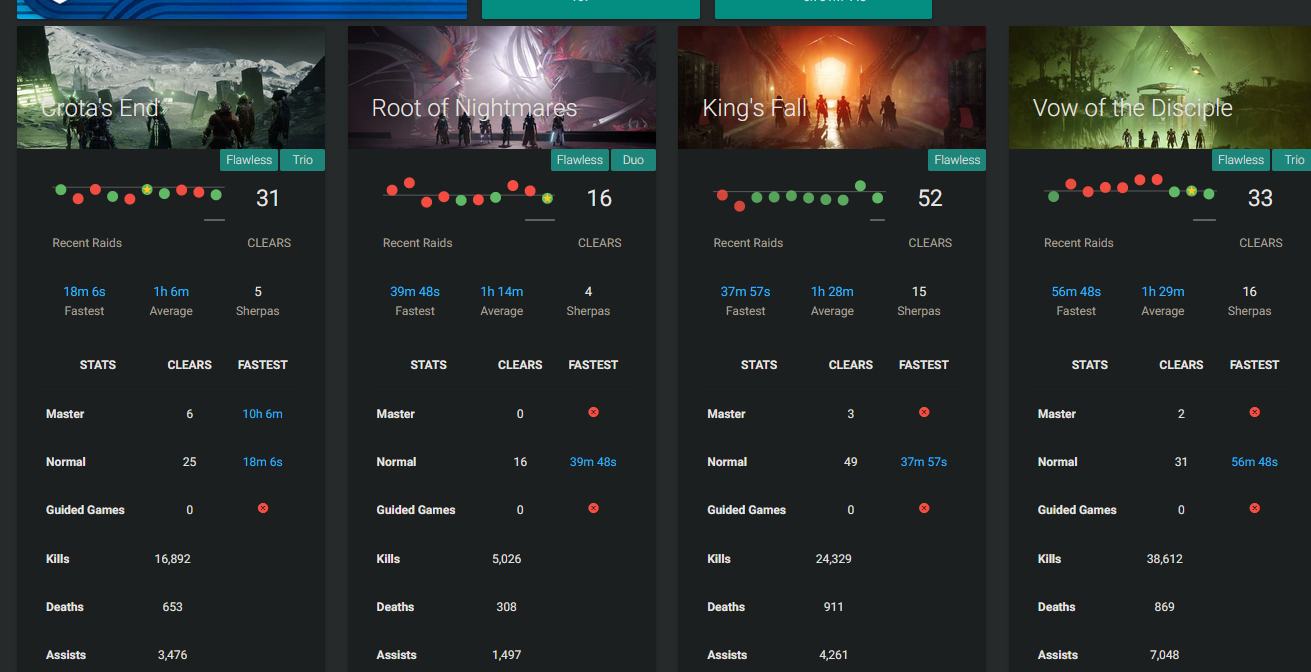Click red X in Crota's End Guided Games row
Image resolution: width=1311 pixels, height=672 pixels.
263,508
